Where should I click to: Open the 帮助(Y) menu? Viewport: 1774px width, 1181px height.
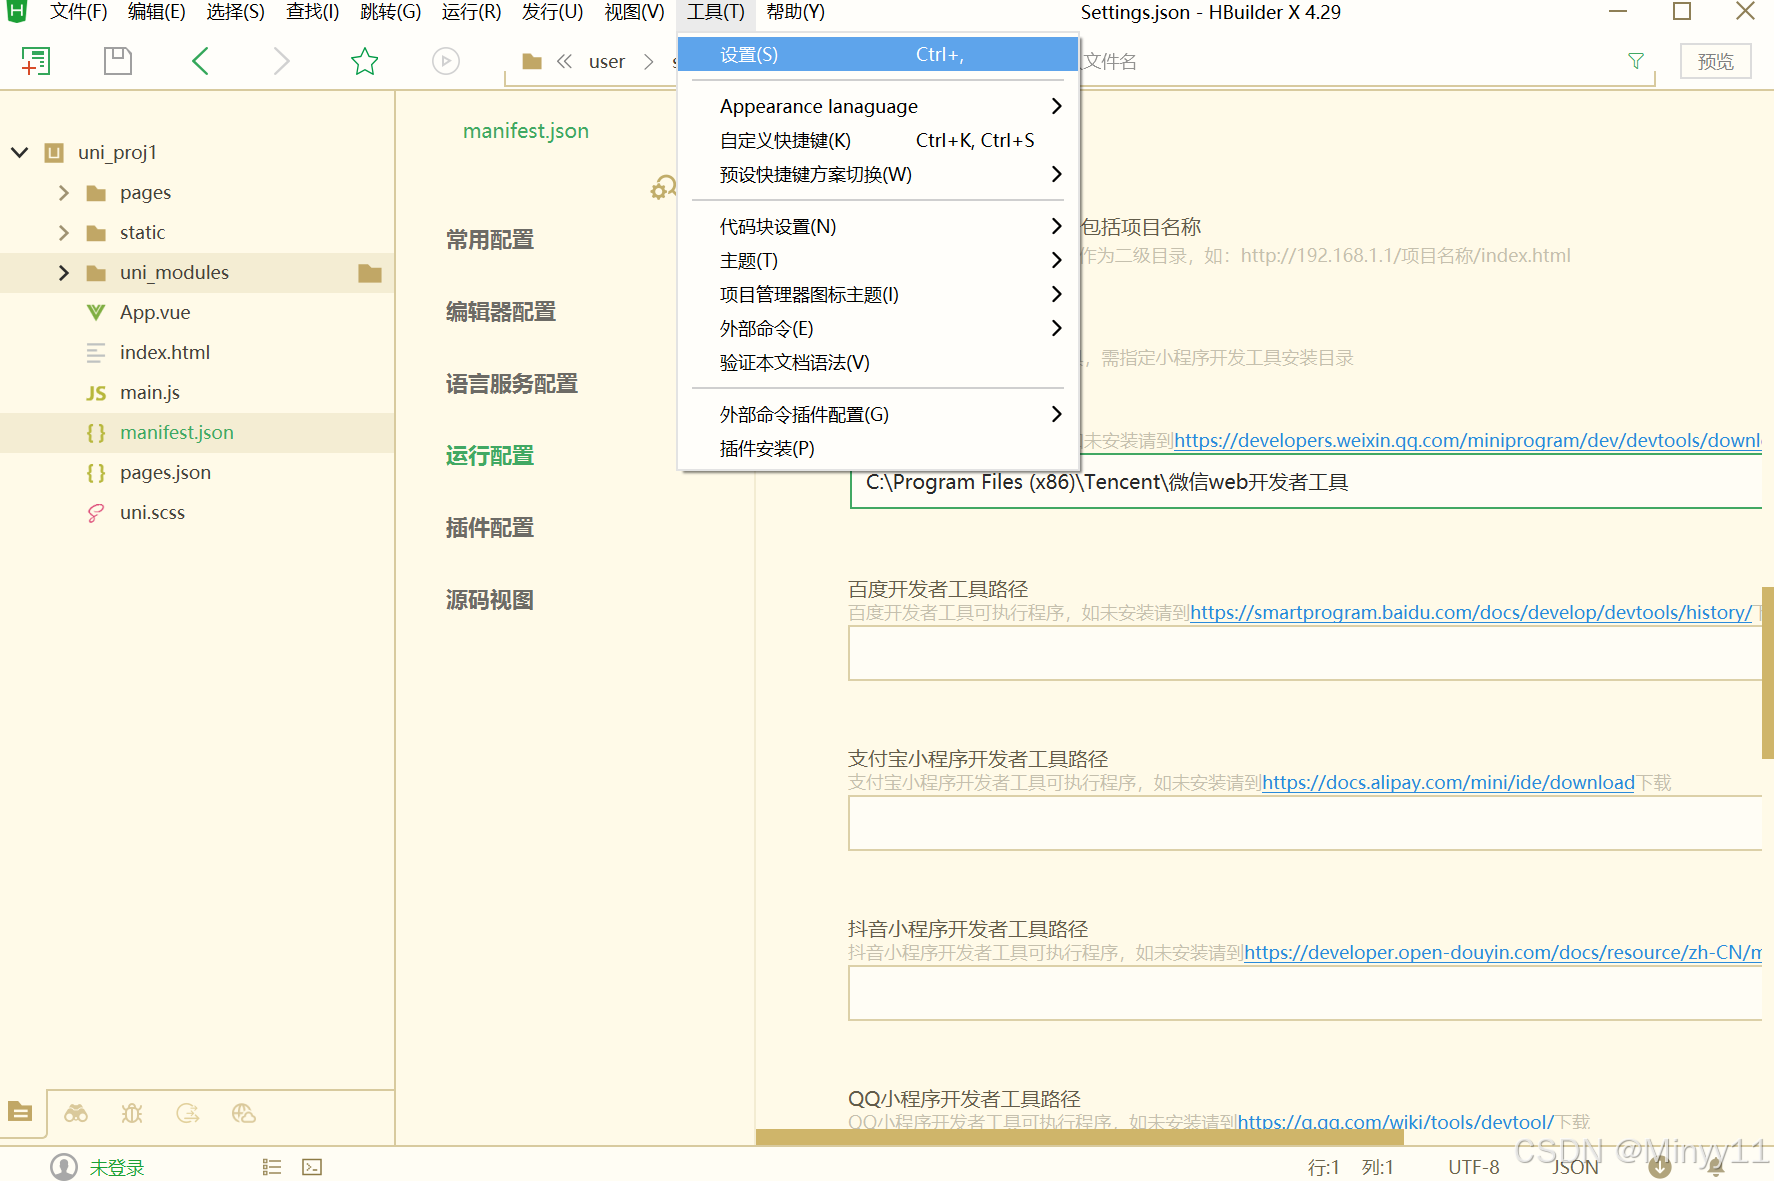click(x=796, y=12)
